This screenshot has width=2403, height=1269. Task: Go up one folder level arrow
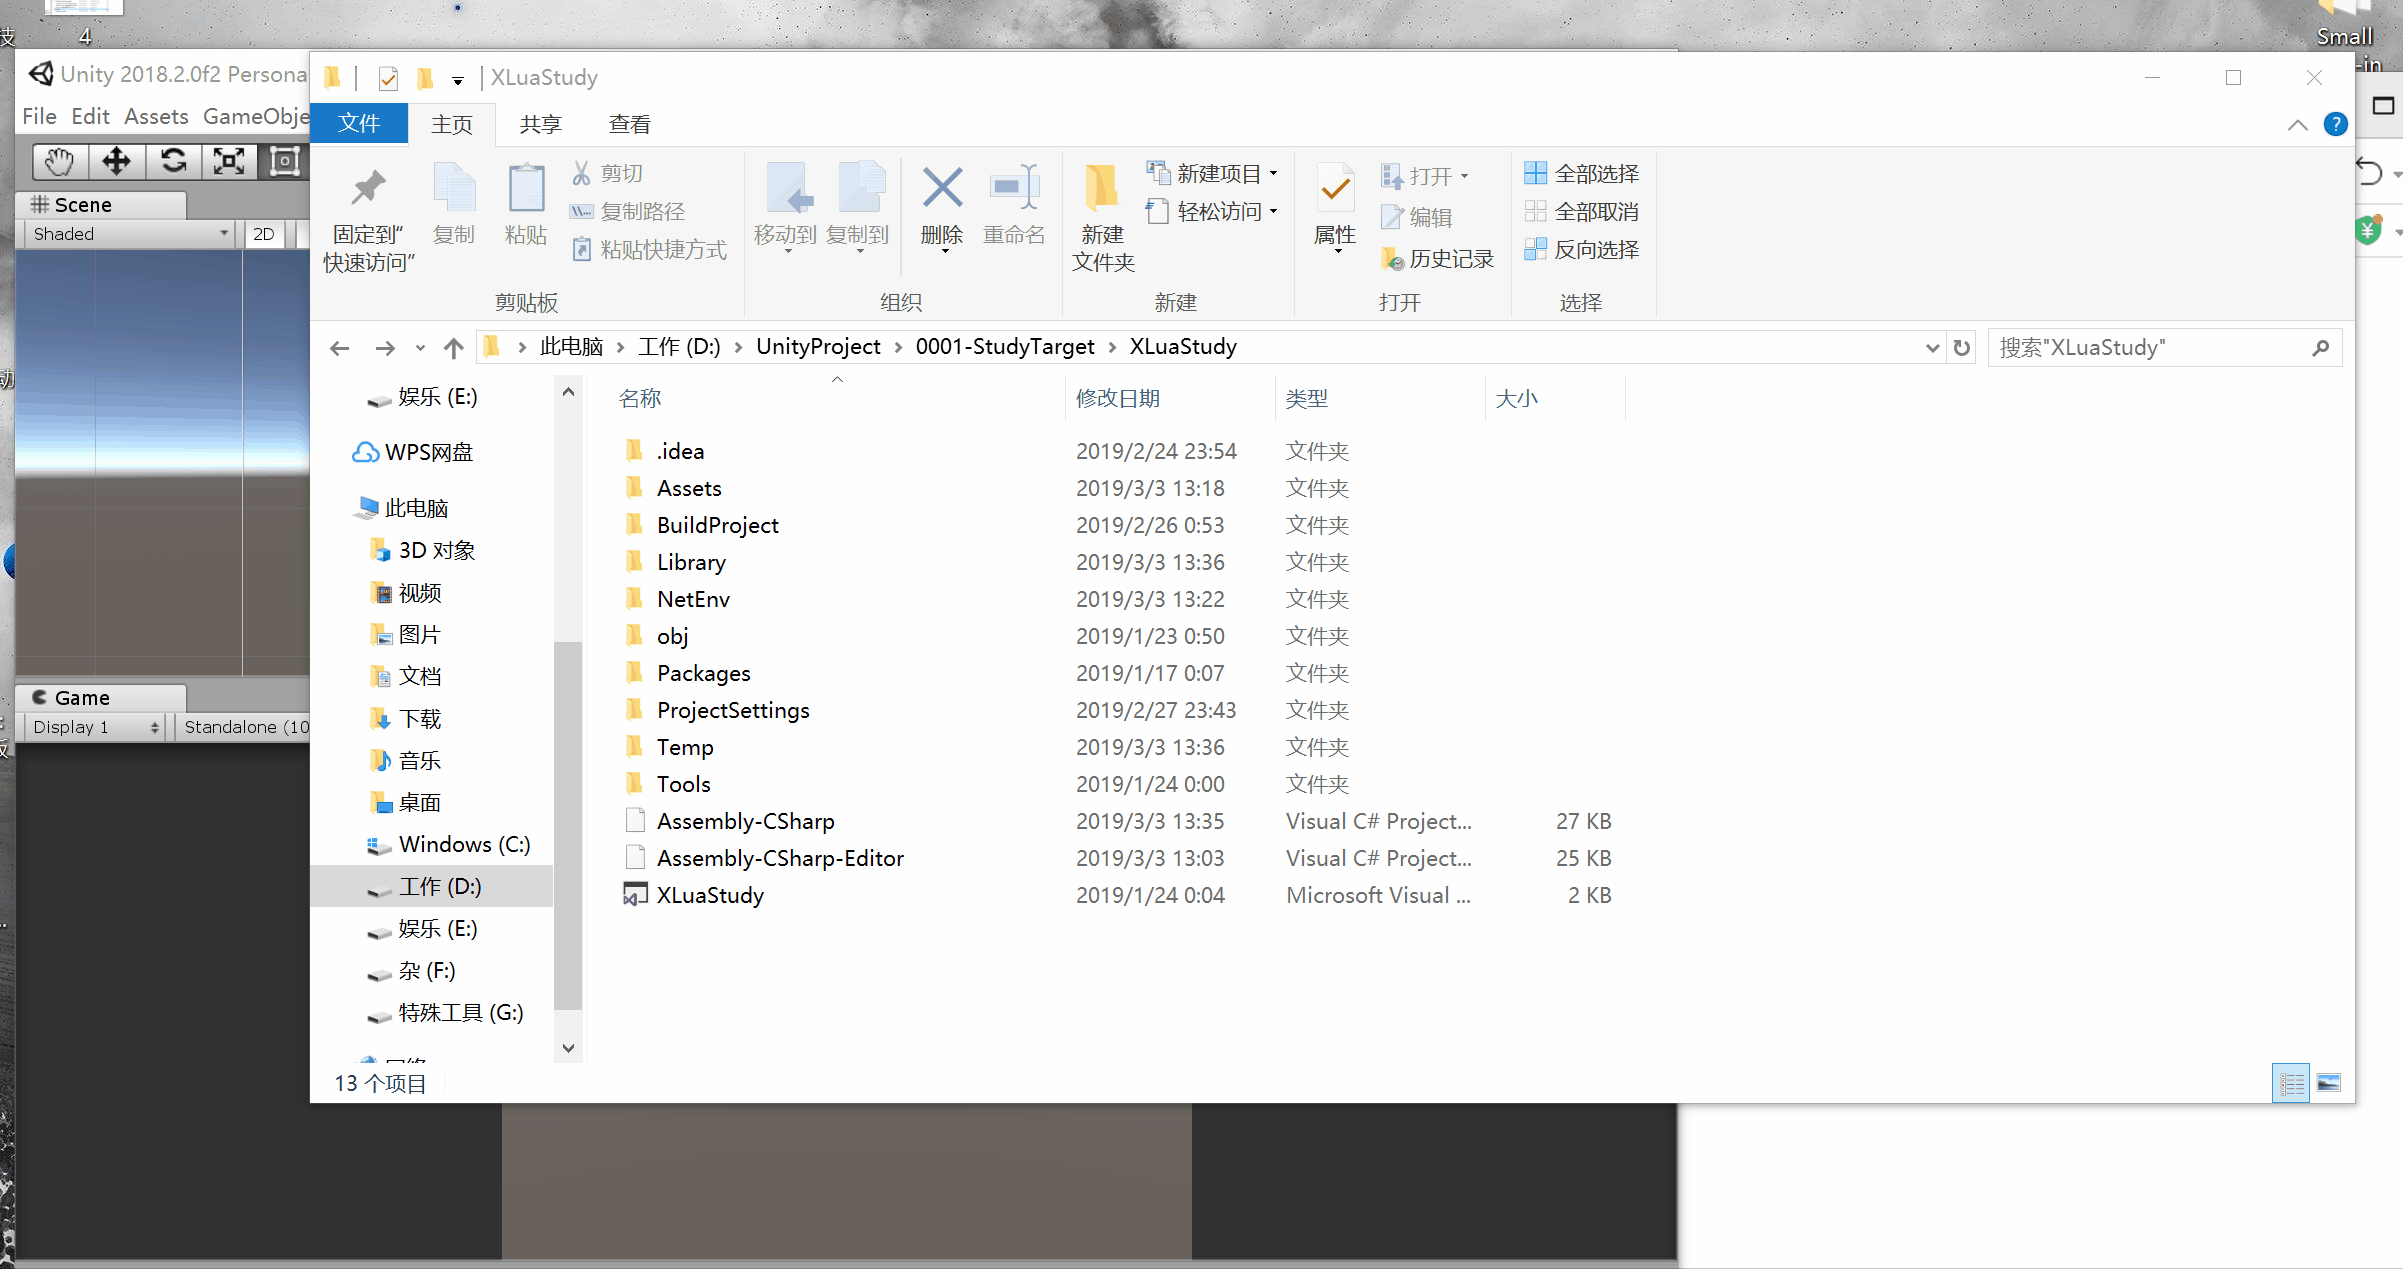(x=454, y=348)
